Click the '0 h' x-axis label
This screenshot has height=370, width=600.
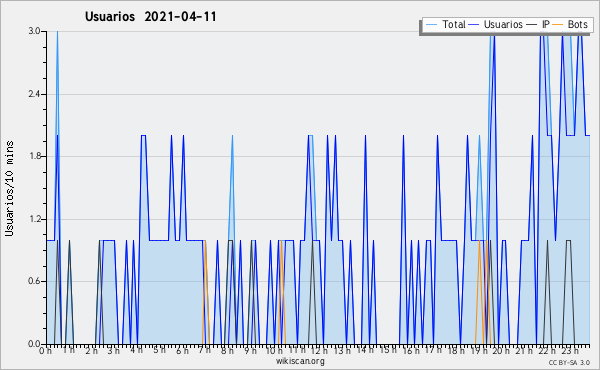45,351
